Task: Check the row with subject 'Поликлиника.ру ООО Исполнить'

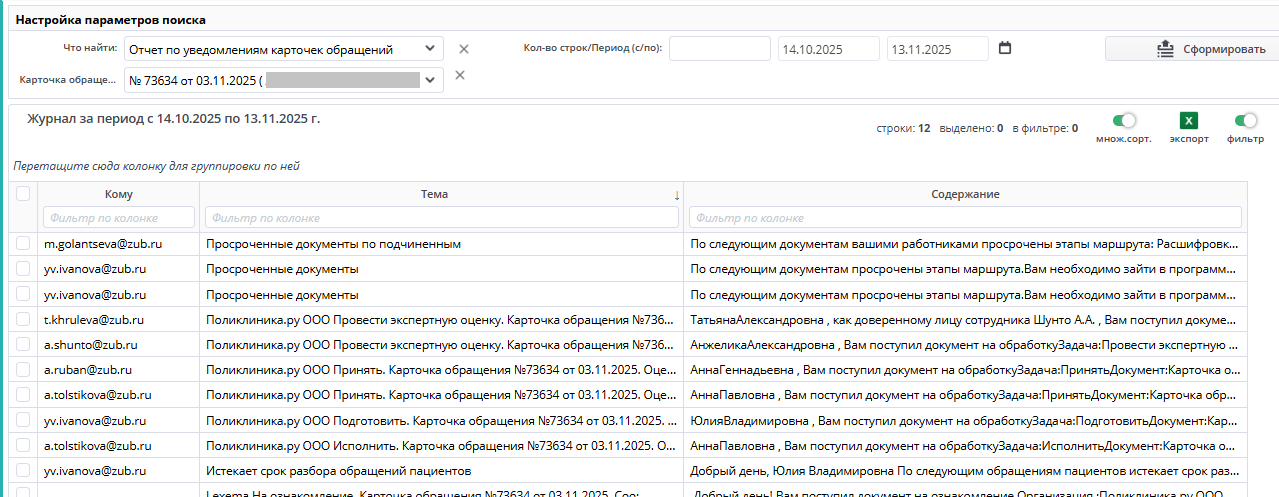Action: tap(23, 445)
